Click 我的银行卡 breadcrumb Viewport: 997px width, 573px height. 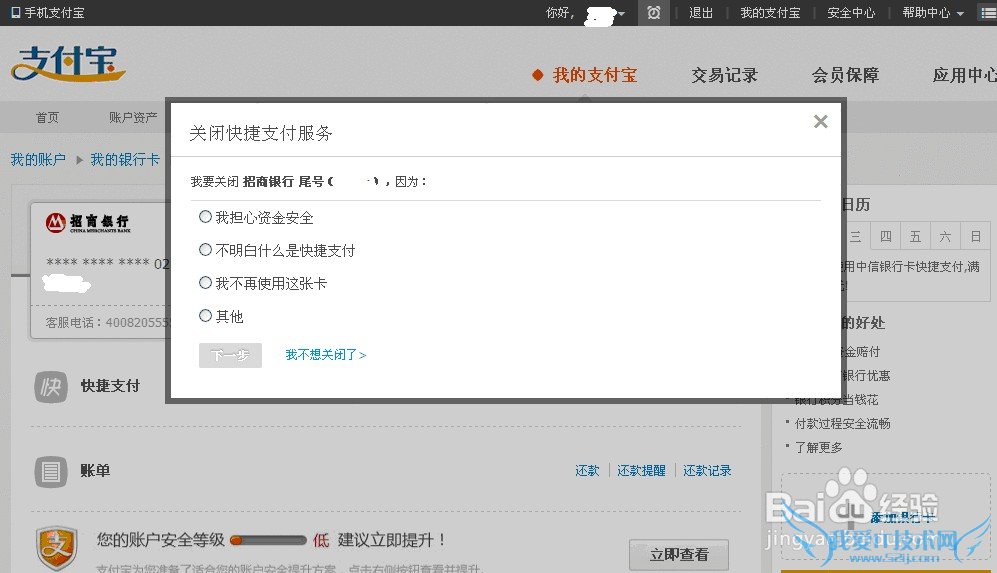tap(125, 160)
